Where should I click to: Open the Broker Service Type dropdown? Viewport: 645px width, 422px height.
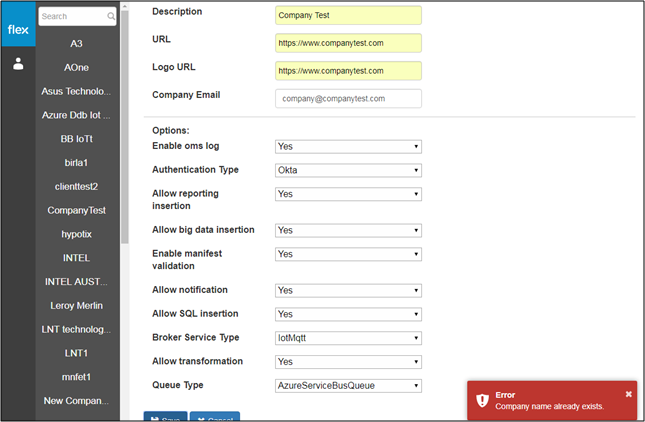pos(348,338)
